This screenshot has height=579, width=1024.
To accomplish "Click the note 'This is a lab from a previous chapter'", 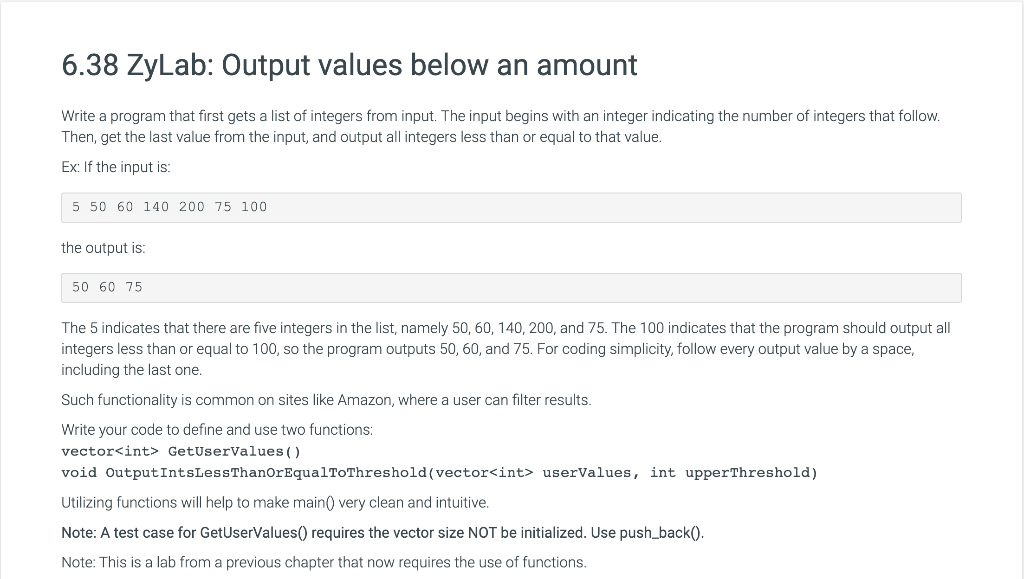I will coord(324,563).
